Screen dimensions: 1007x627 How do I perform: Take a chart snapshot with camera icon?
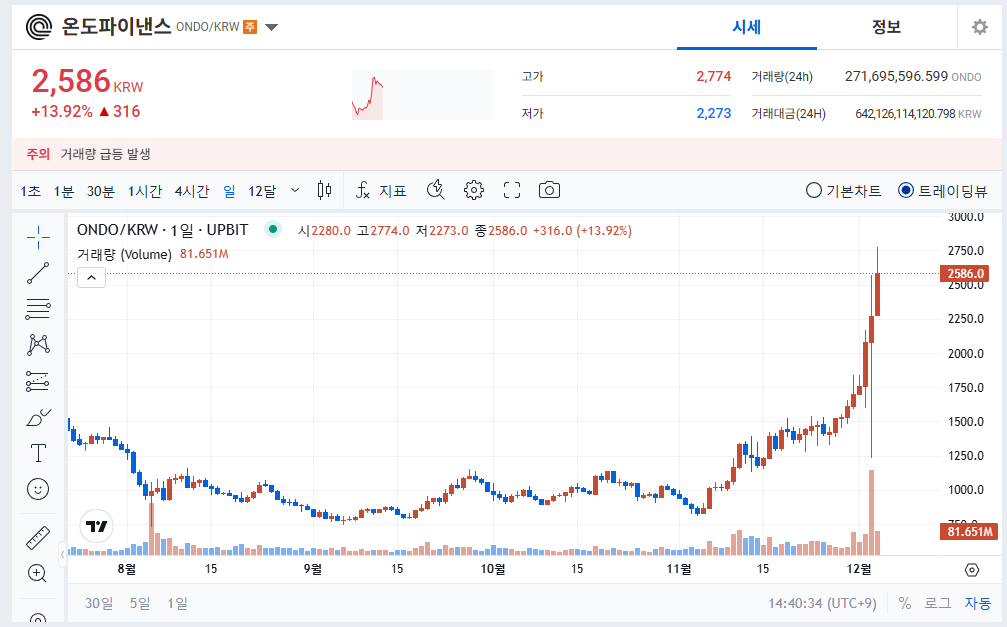pos(549,190)
